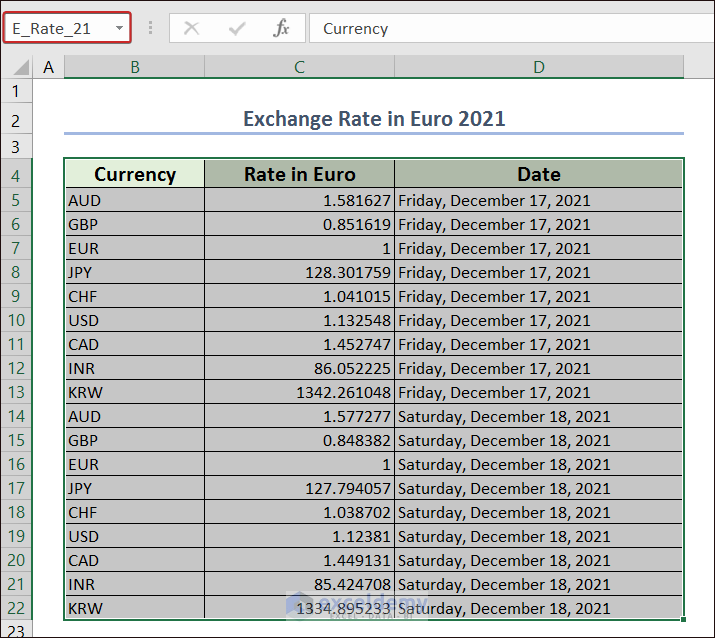Select row 4 header
The height and width of the screenshot is (638, 715).
click(16, 175)
